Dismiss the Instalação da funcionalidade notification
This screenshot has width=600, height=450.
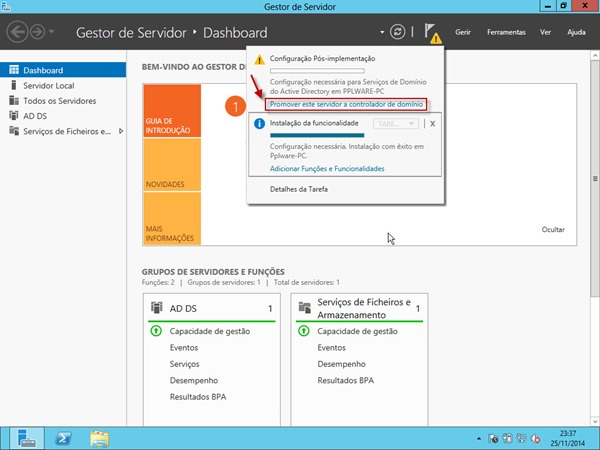click(432, 124)
